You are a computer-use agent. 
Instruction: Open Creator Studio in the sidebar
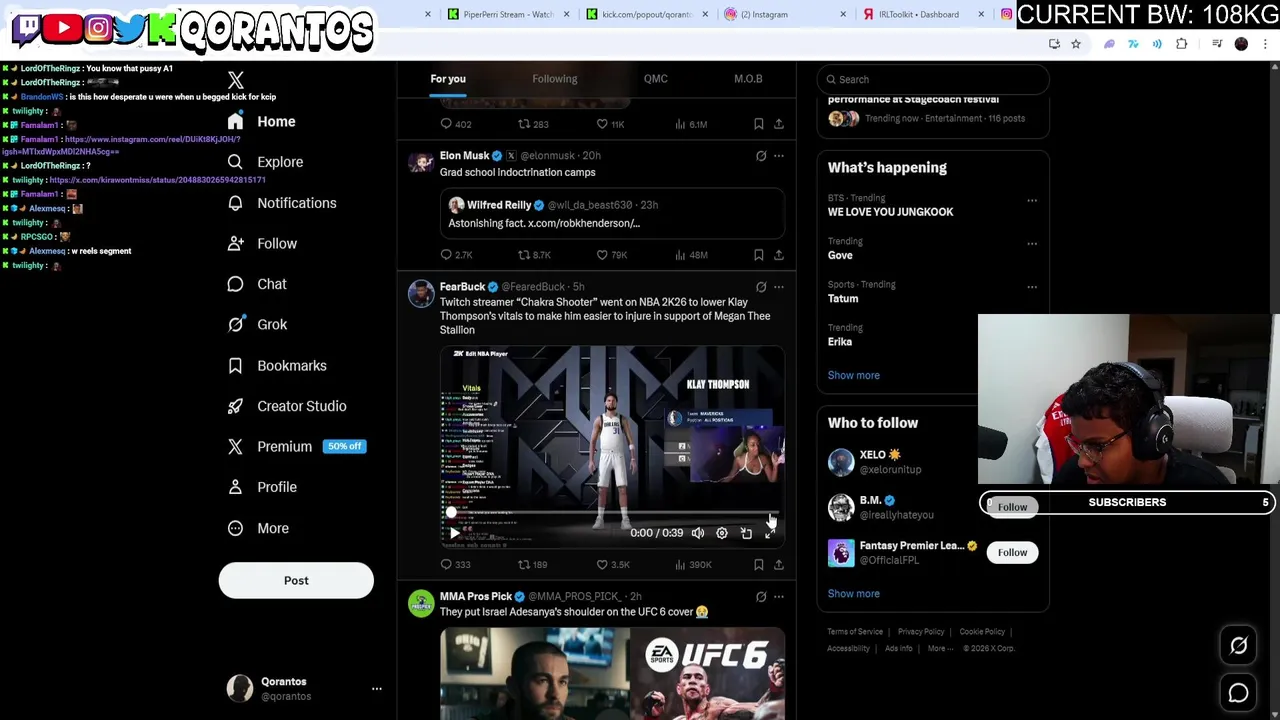point(287,406)
